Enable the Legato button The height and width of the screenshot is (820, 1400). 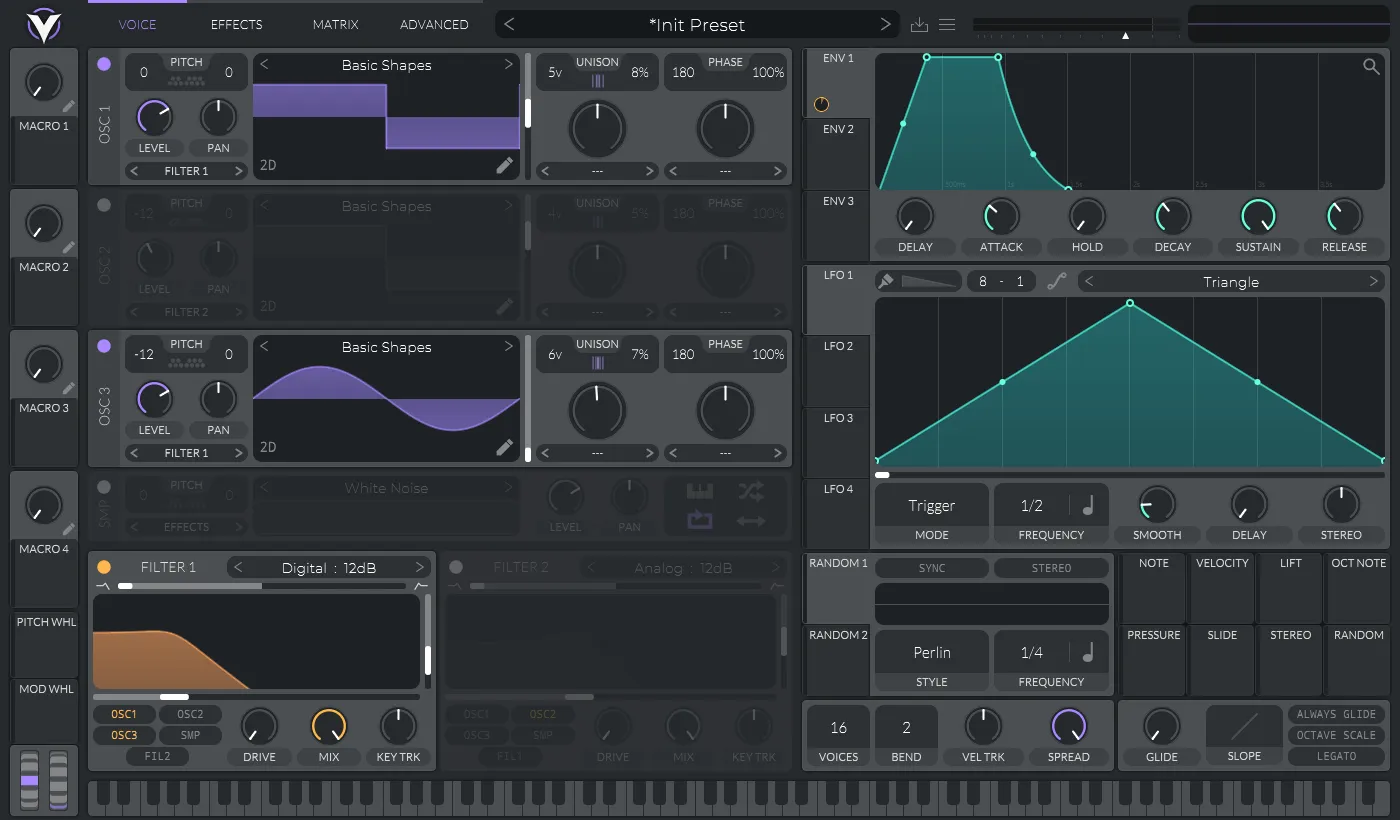click(x=1336, y=756)
